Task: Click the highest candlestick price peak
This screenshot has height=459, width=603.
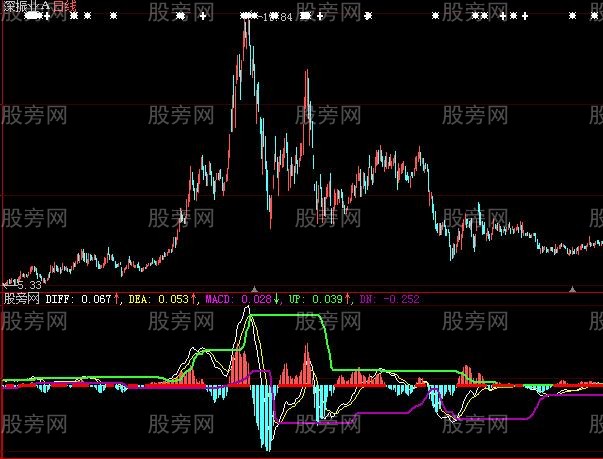Action: (x=246, y=22)
